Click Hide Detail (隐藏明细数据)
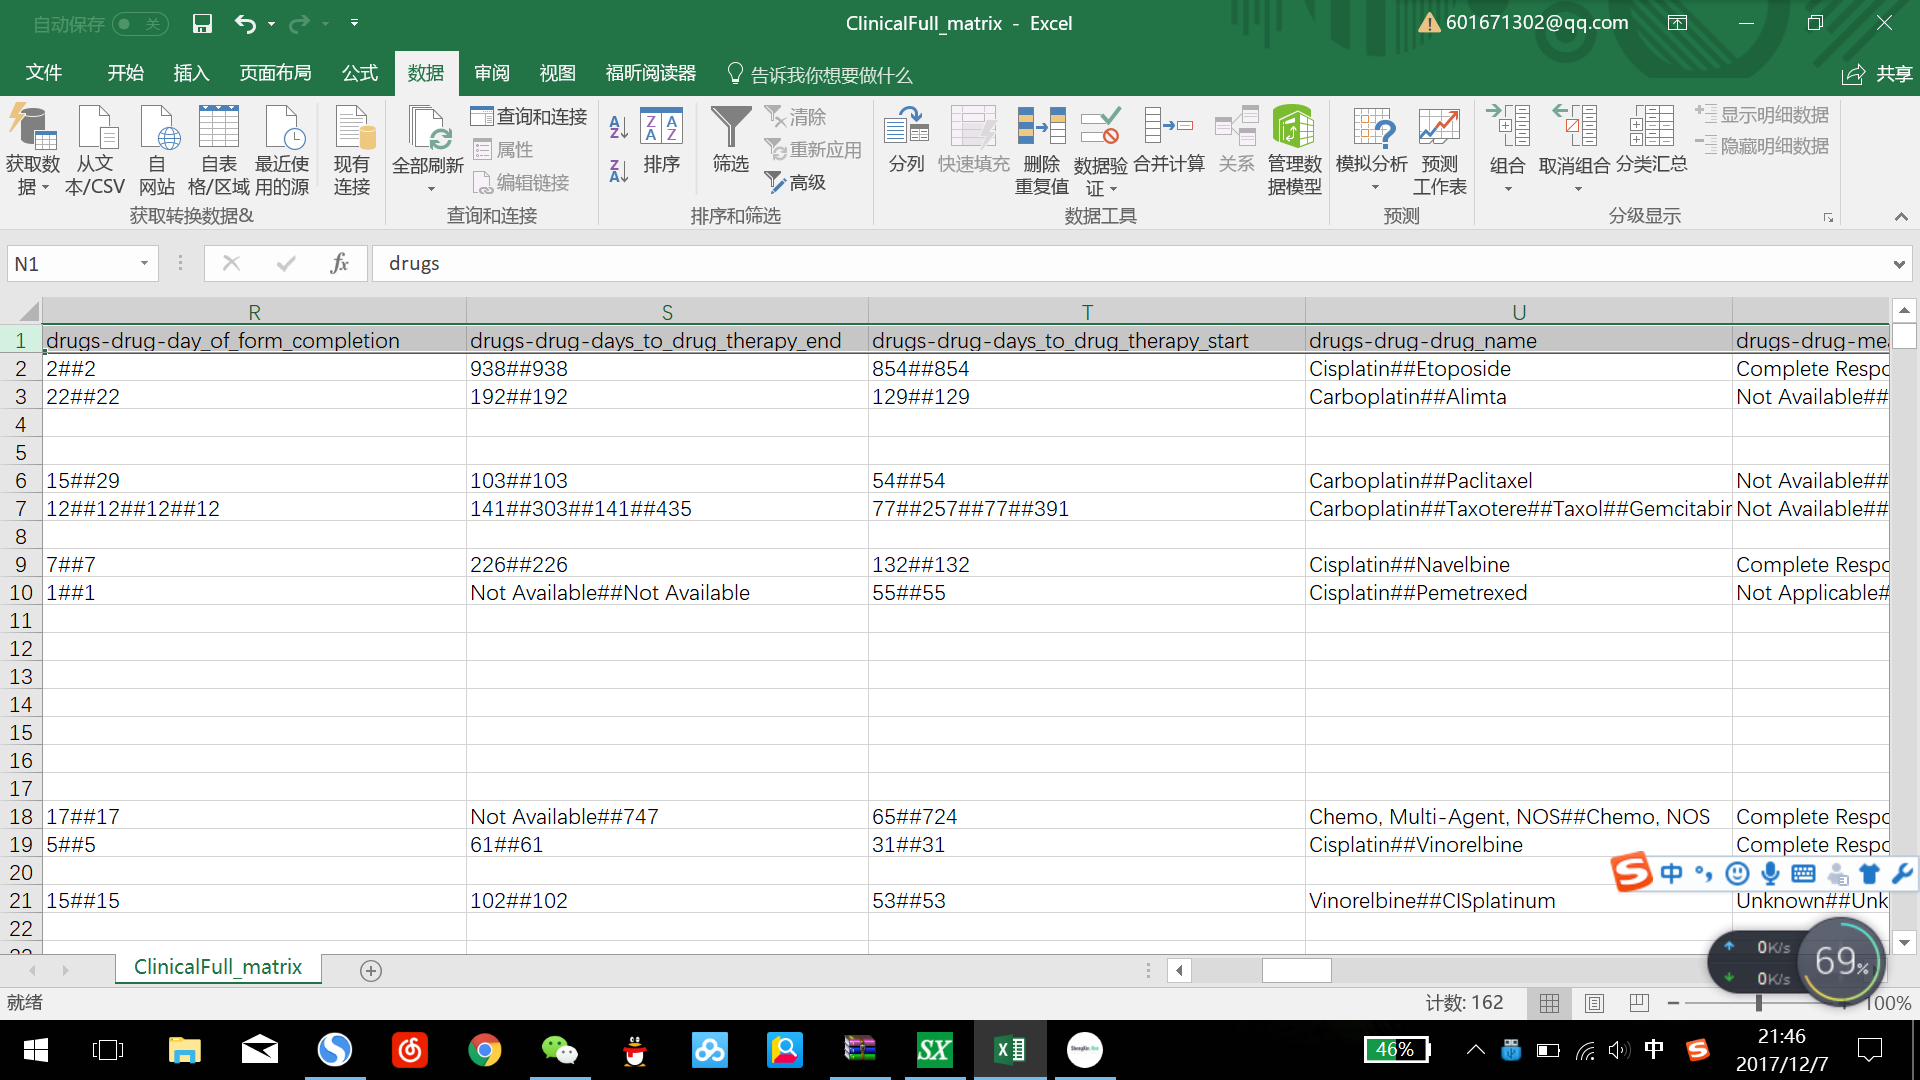 1762,146
